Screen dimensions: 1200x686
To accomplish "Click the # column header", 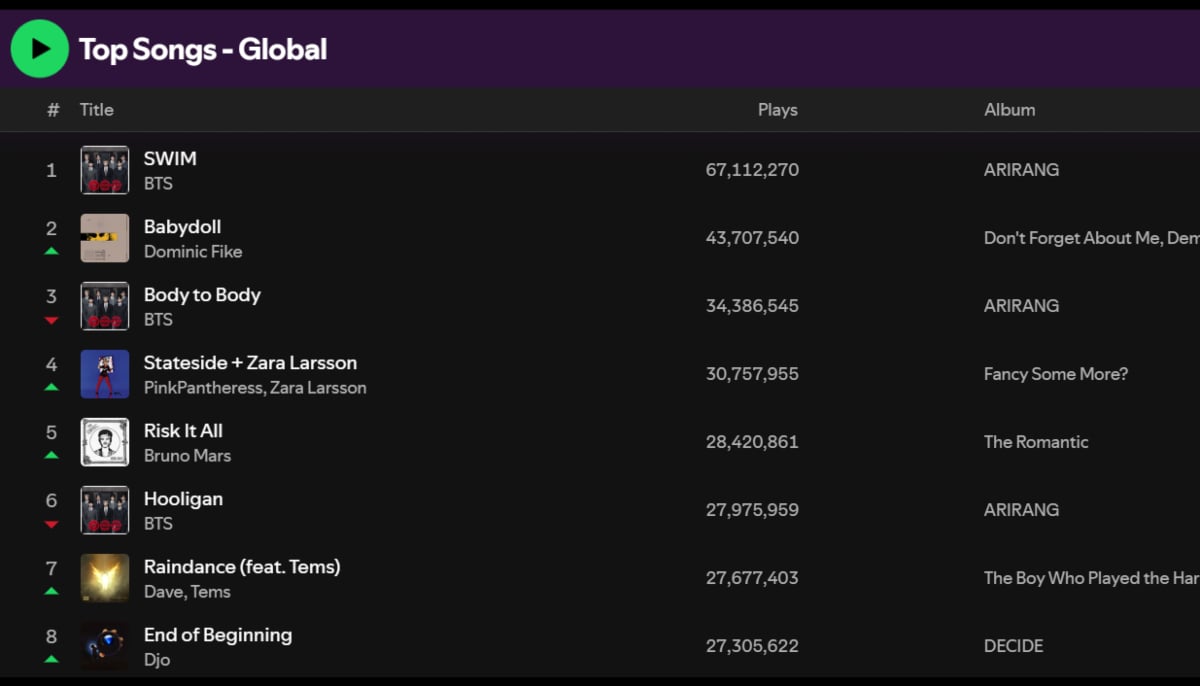I will tap(52, 110).
